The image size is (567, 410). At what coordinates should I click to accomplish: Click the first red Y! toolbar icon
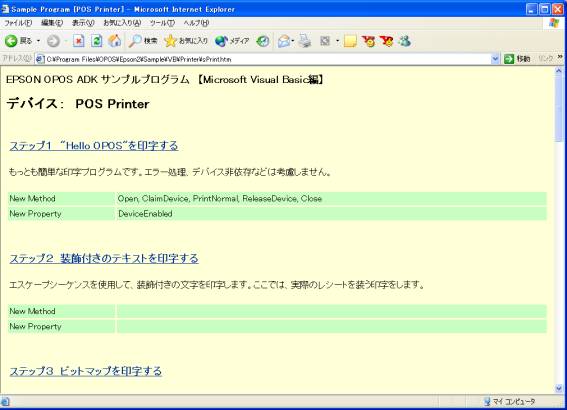pos(368,41)
